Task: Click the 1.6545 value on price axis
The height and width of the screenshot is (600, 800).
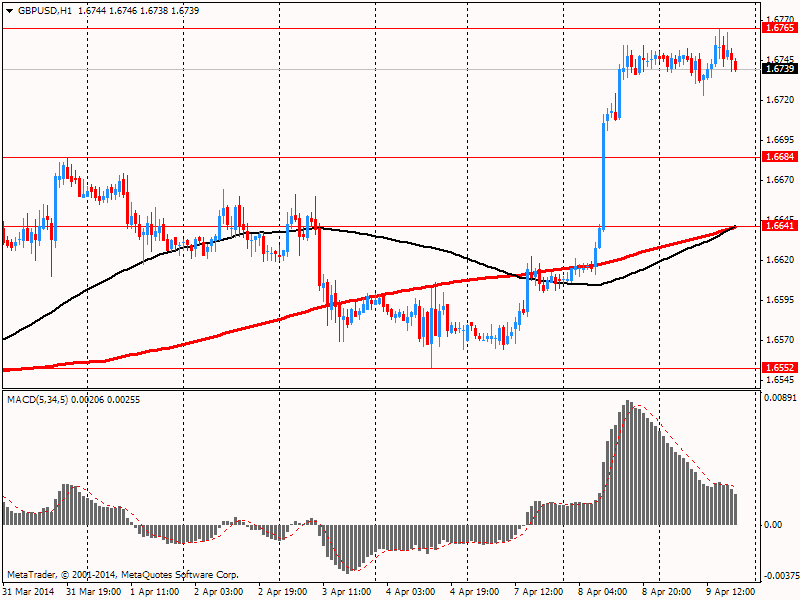Action: coord(781,380)
